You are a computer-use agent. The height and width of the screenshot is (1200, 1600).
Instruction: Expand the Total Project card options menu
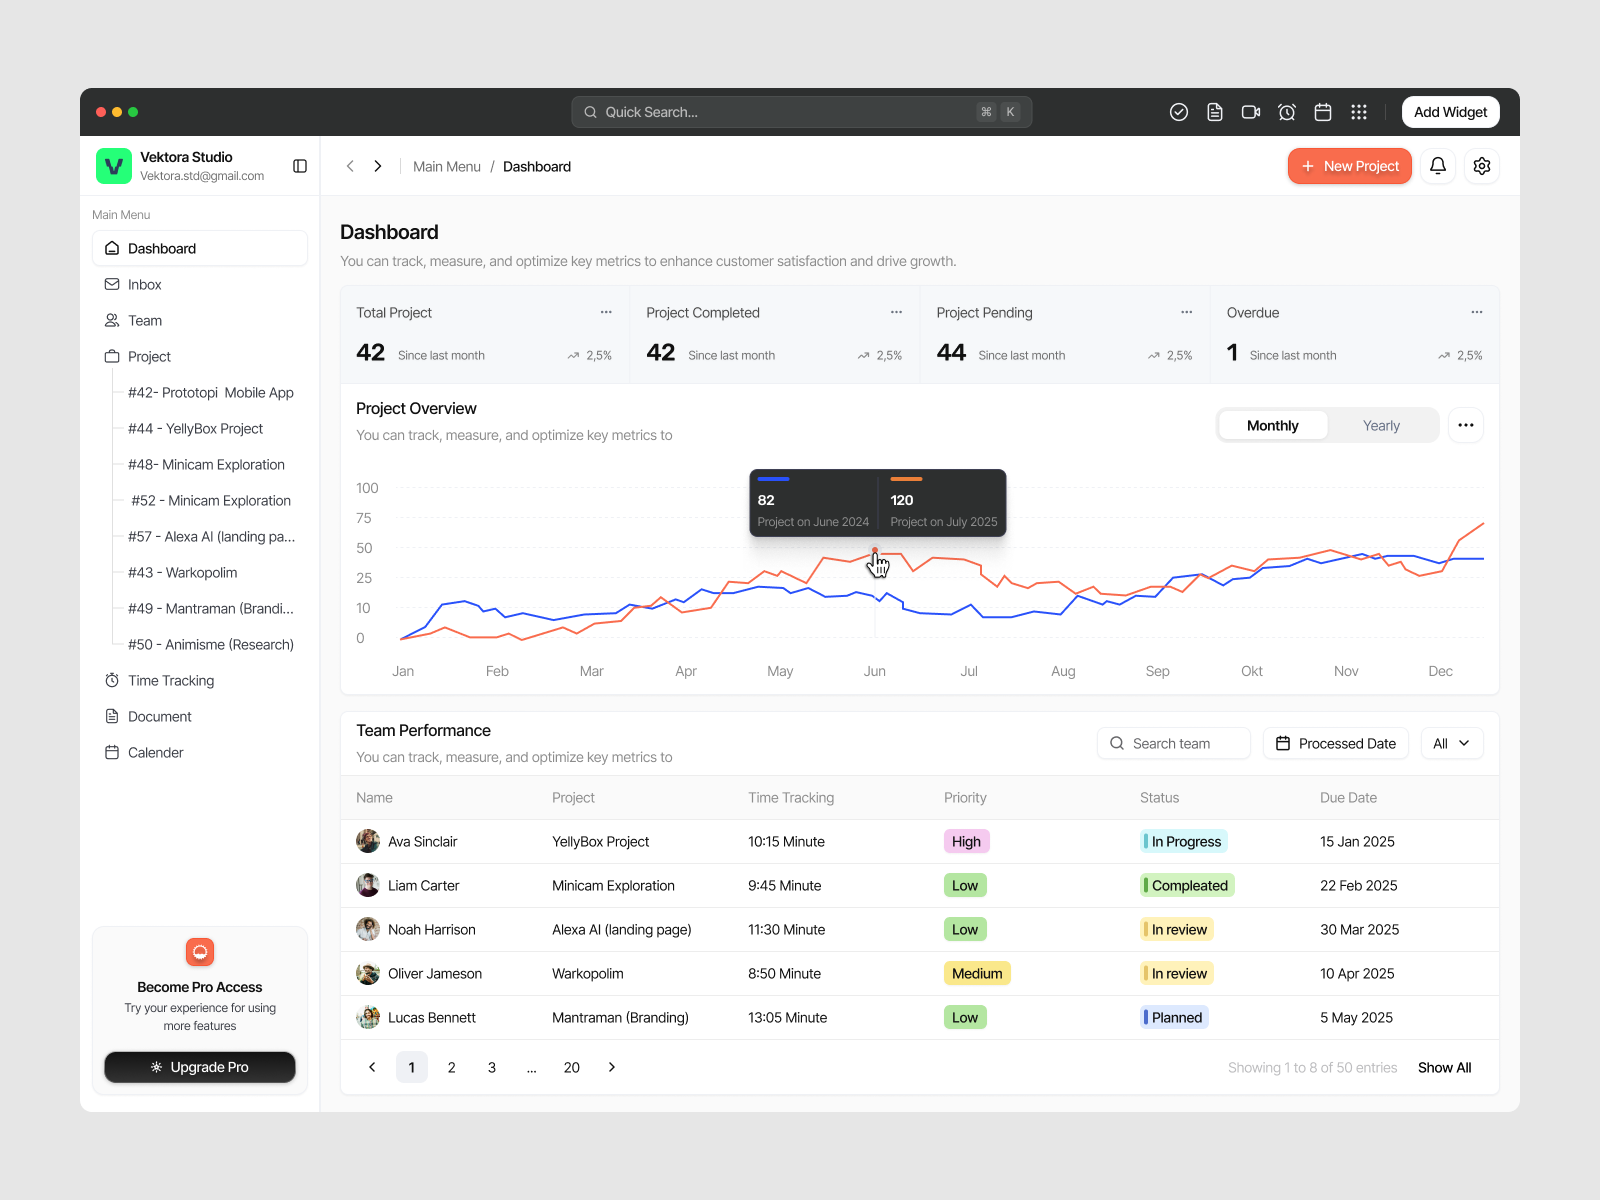(x=607, y=312)
